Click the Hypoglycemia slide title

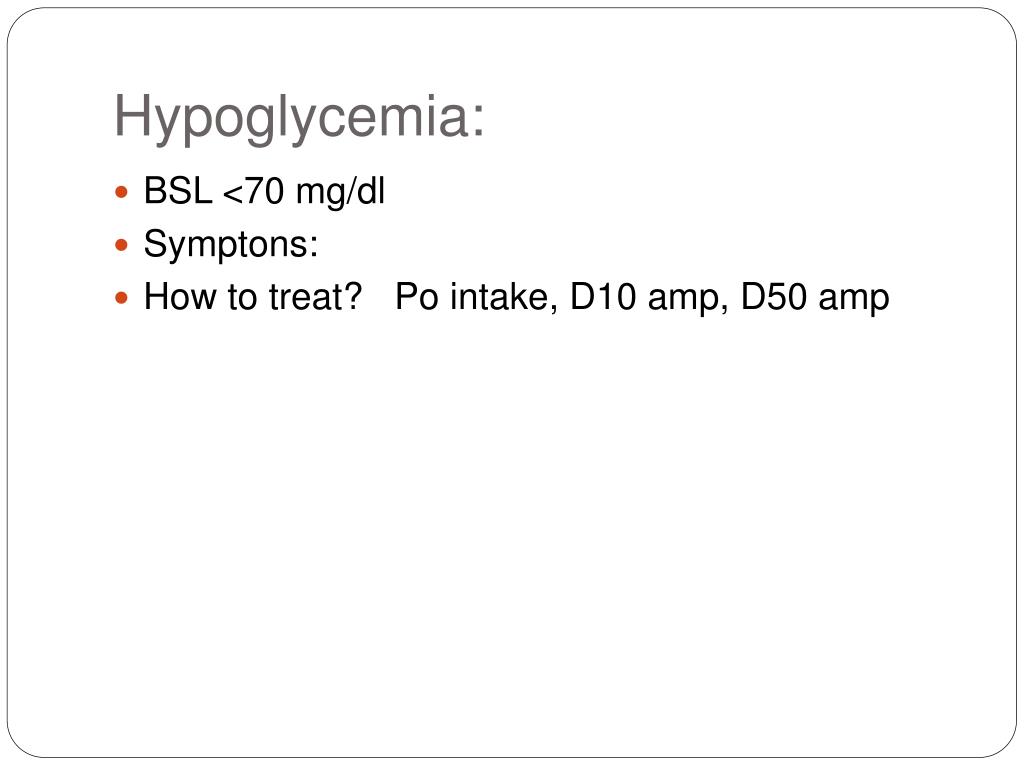coord(299,118)
